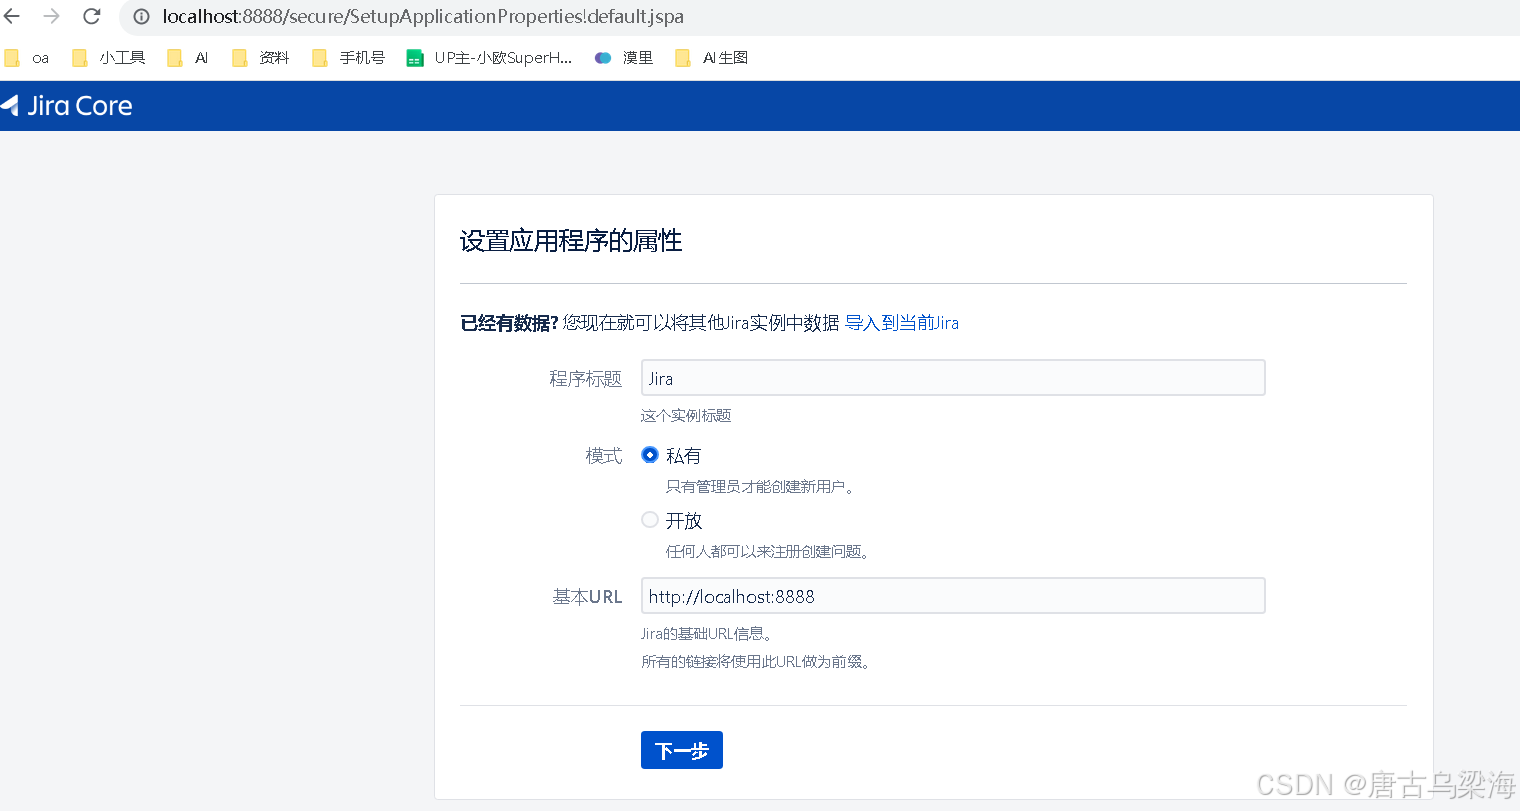
Task: Click the browser back arrow
Action: pyautogui.click(x=12, y=16)
